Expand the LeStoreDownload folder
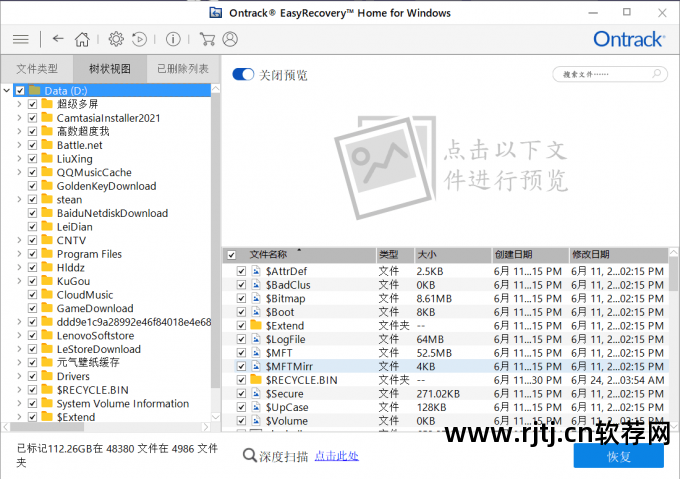The width and height of the screenshot is (680, 479). (19, 349)
